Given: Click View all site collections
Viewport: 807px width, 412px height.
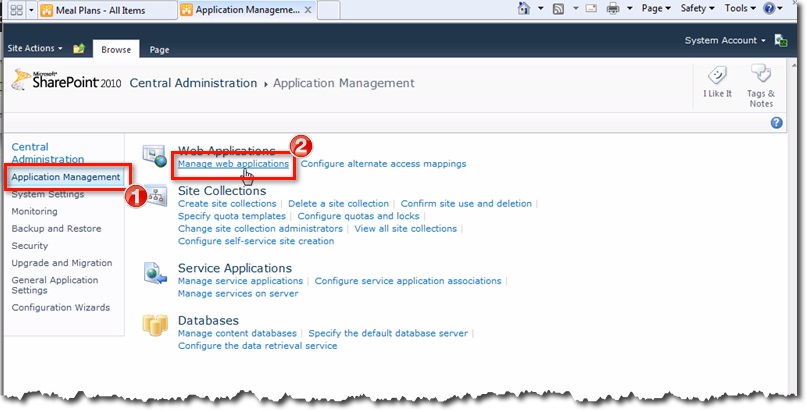Looking at the screenshot, I should coord(406,228).
